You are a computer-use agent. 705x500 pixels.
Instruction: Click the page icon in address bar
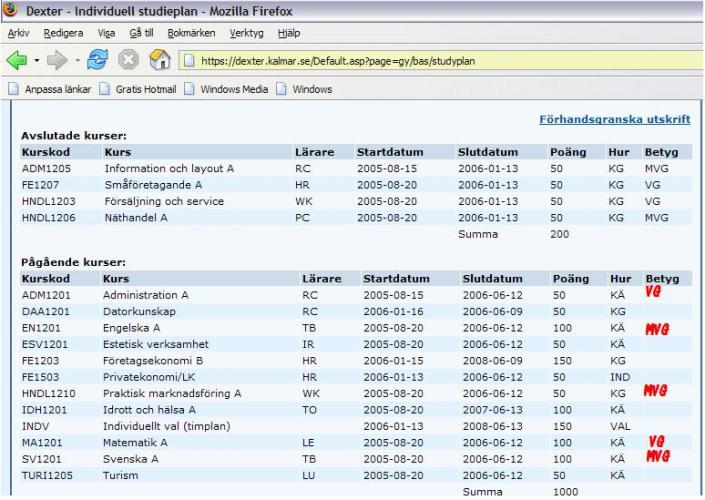(189, 62)
